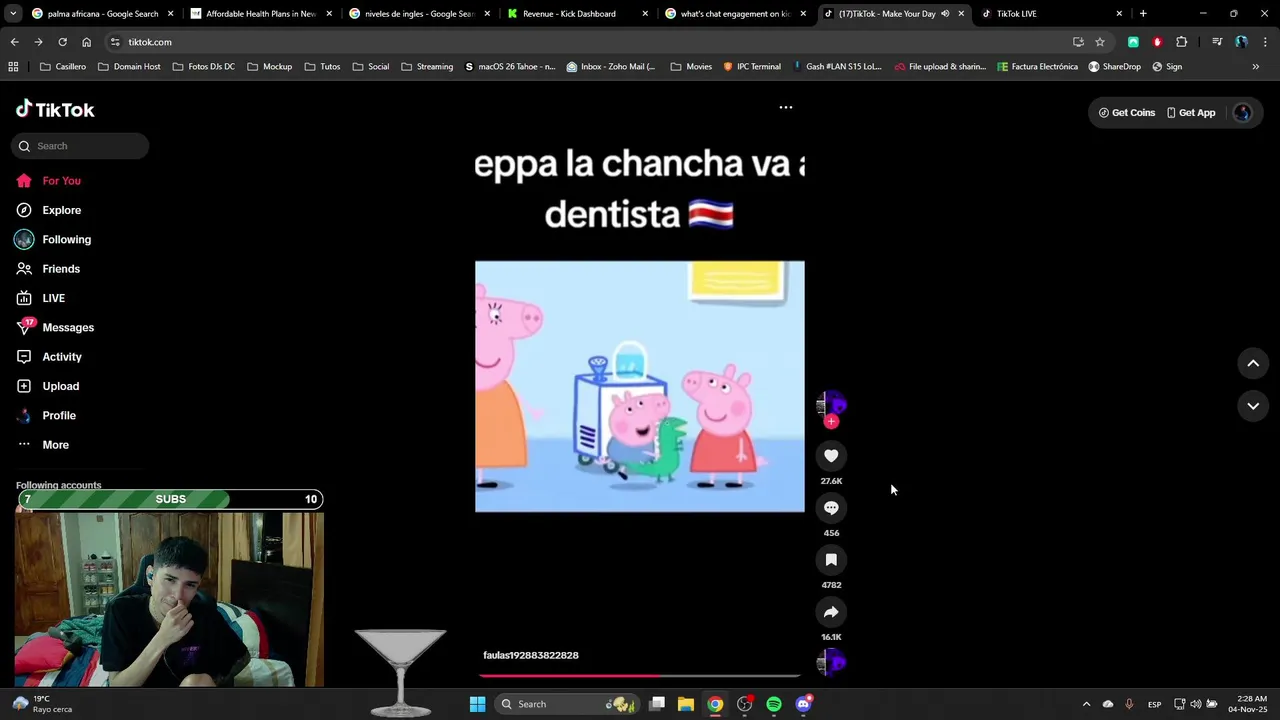
Task: Go back in browser history
Action: tap(14, 42)
